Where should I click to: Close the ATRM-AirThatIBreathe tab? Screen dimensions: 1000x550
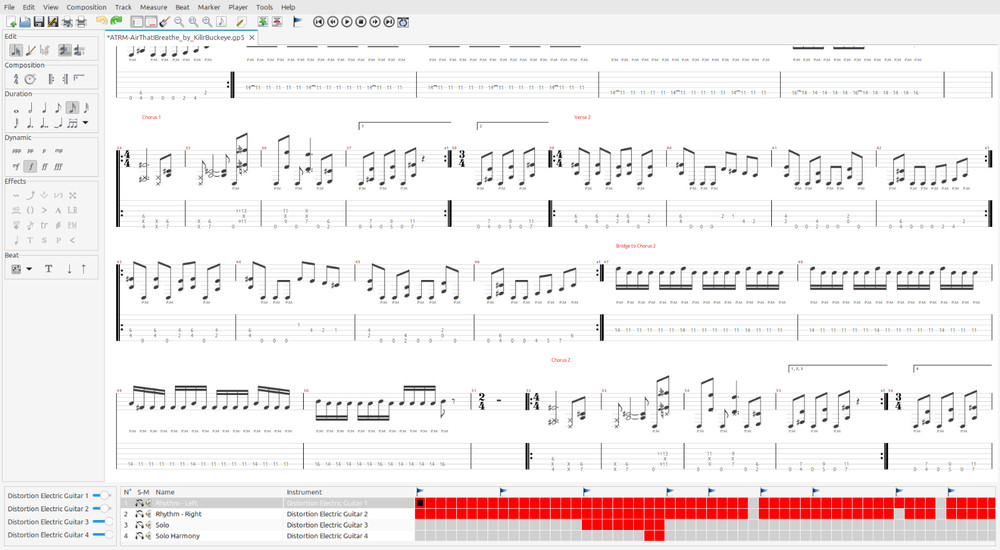click(x=252, y=38)
